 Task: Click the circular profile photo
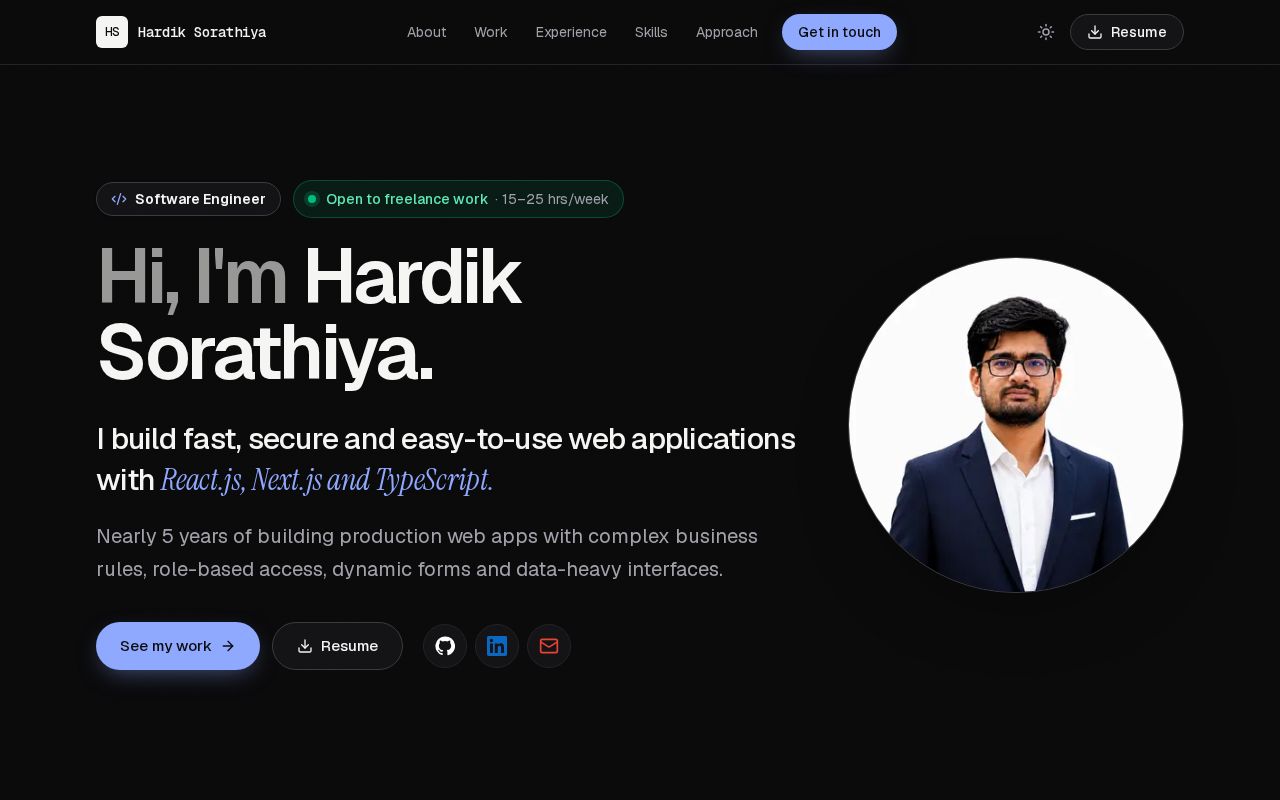click(1016, 425)
